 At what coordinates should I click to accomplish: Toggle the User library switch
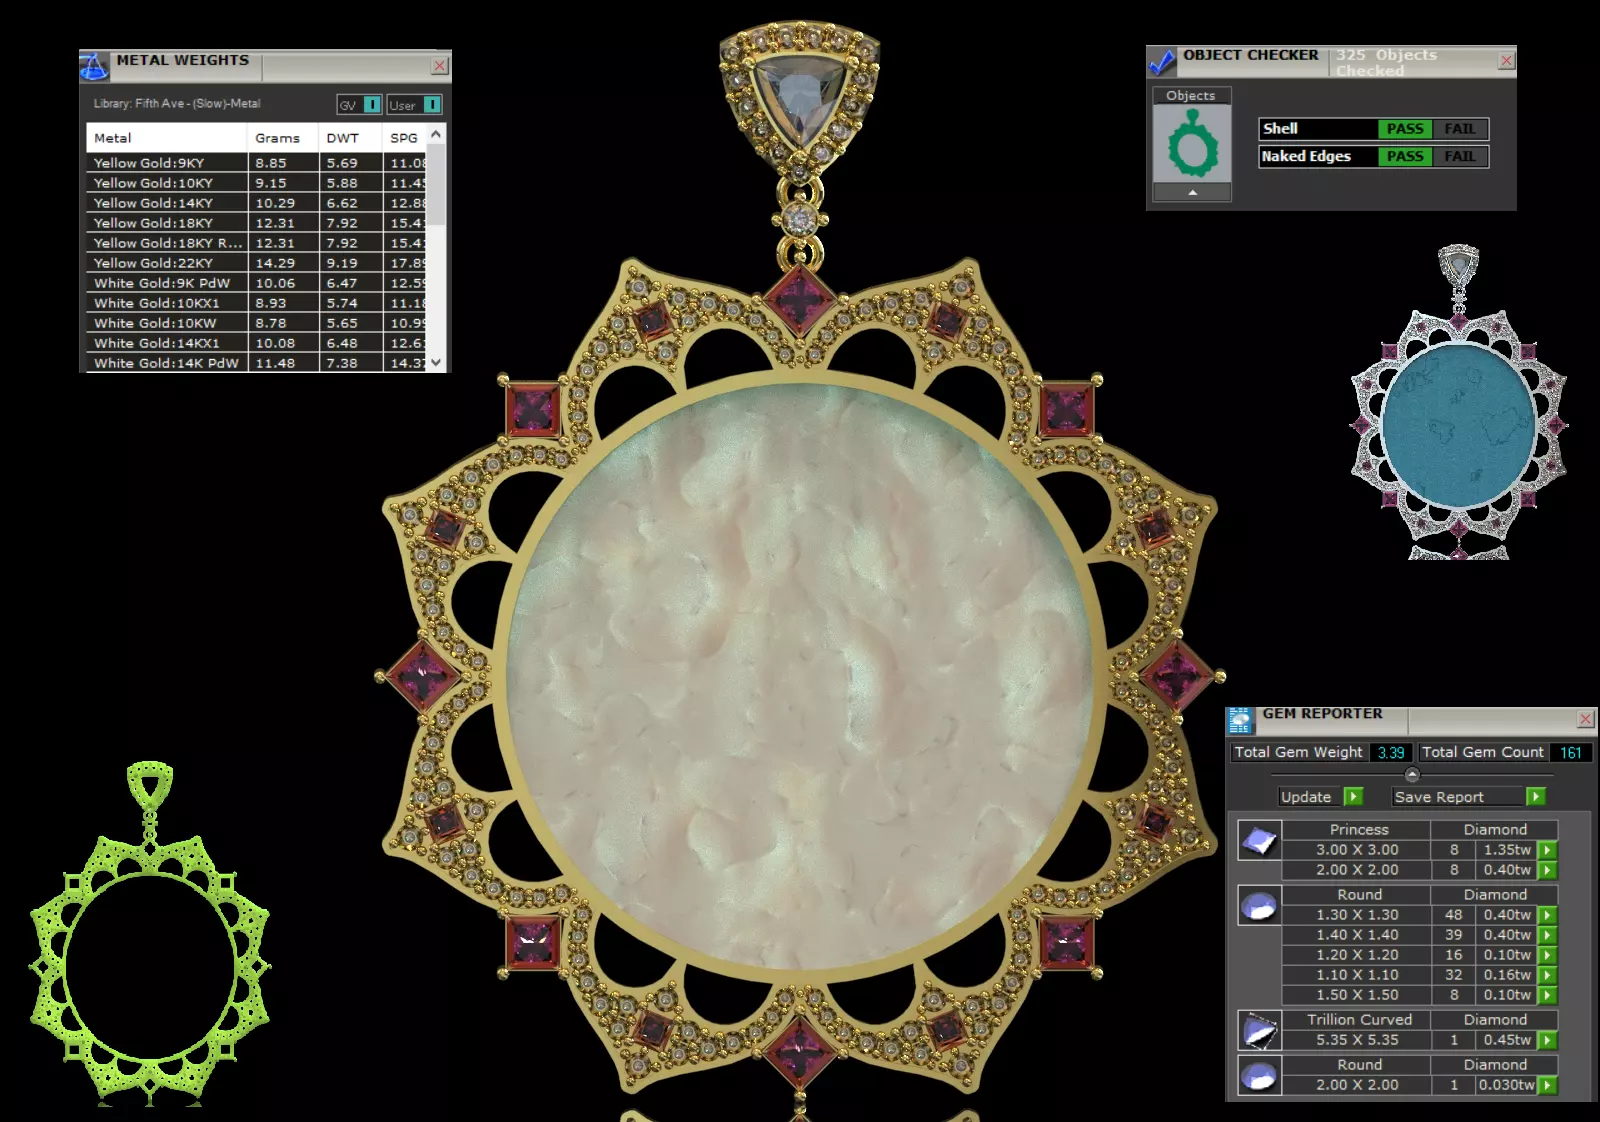coord(432,105)
